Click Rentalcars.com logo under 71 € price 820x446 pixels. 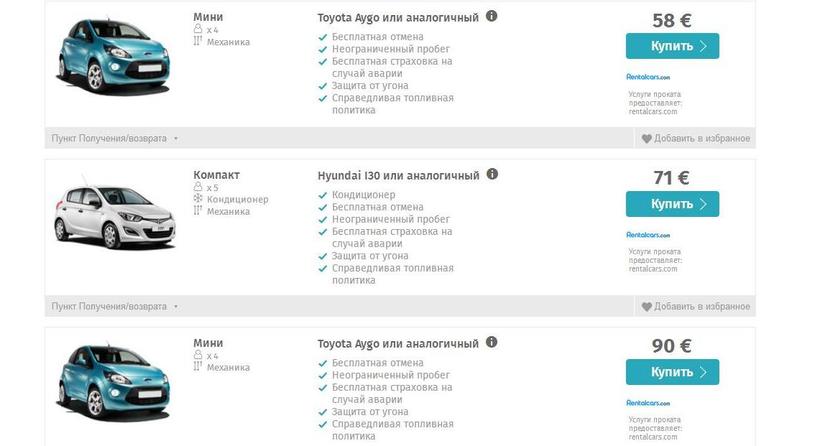pyautogui.click(x=648, y=234)
